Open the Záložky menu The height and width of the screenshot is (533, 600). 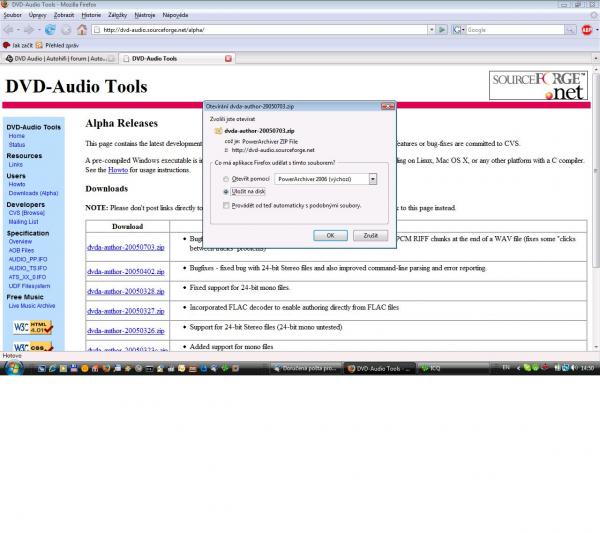(x=116, y=17)
